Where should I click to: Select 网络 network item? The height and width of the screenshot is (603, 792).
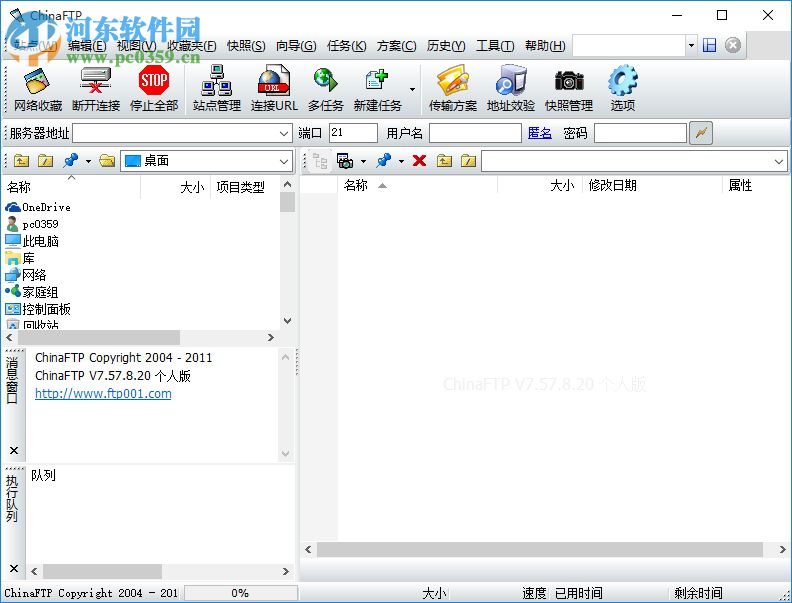(x=26, y=275)
